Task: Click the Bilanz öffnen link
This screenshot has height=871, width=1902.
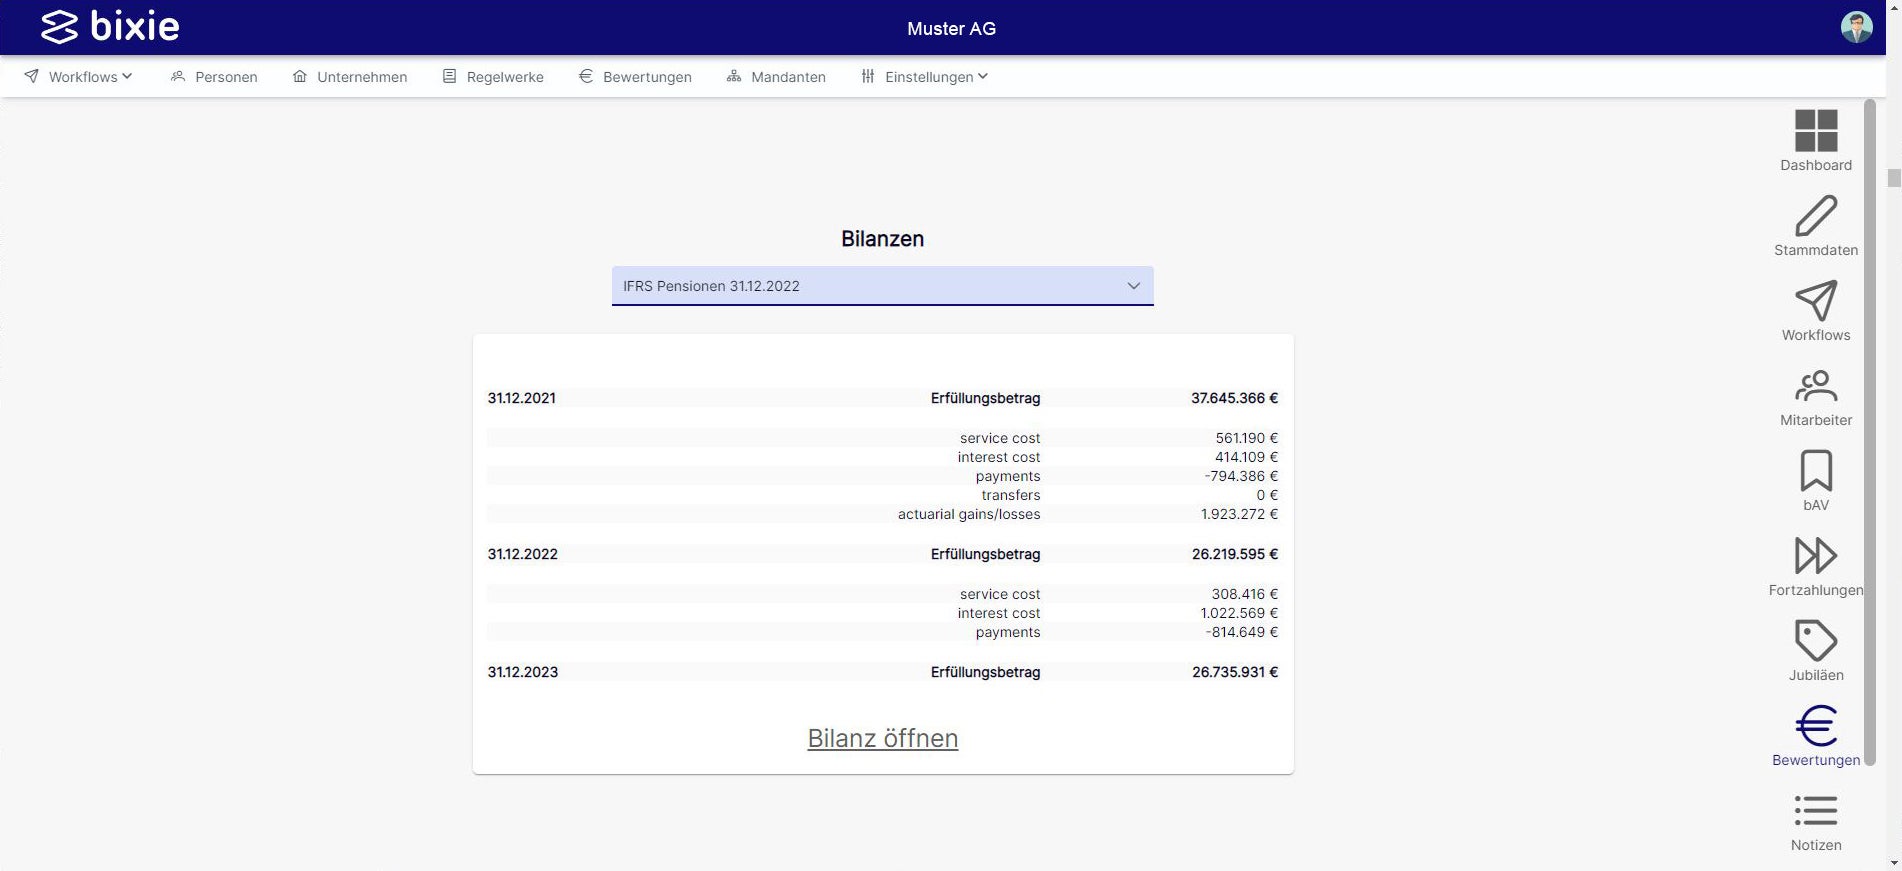Action: [x=882, y=738]
